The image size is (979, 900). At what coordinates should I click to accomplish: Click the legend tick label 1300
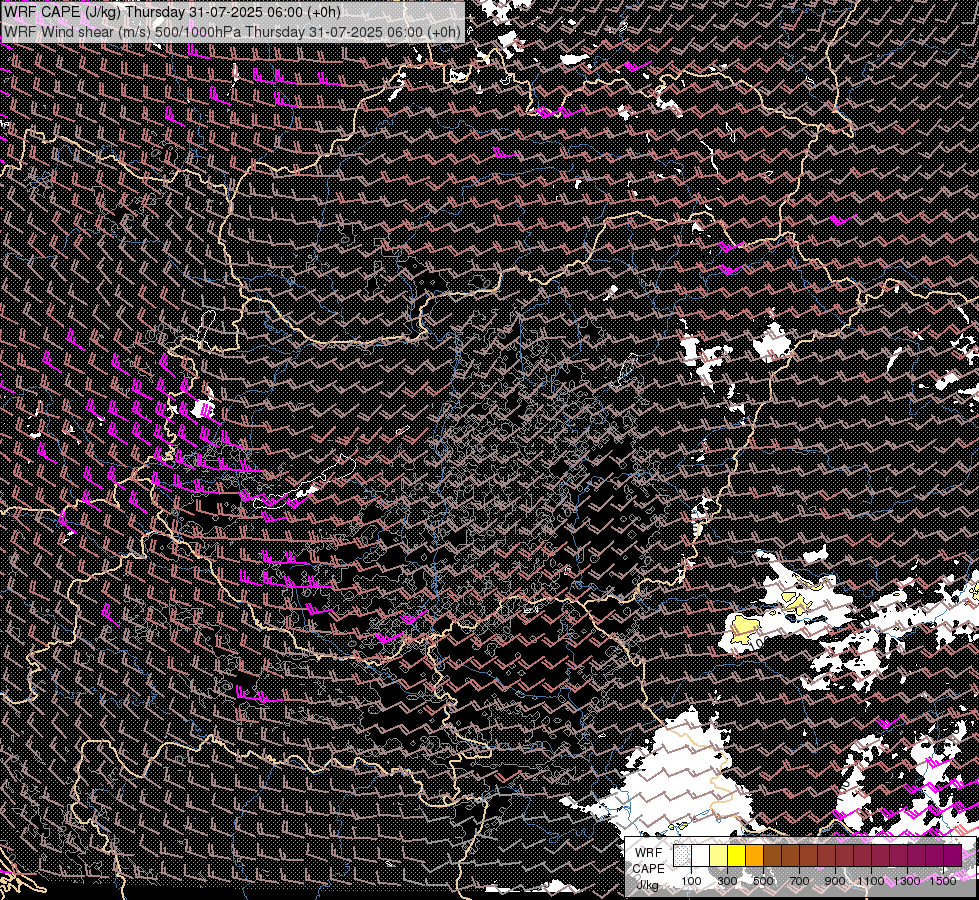pos(907,881)
